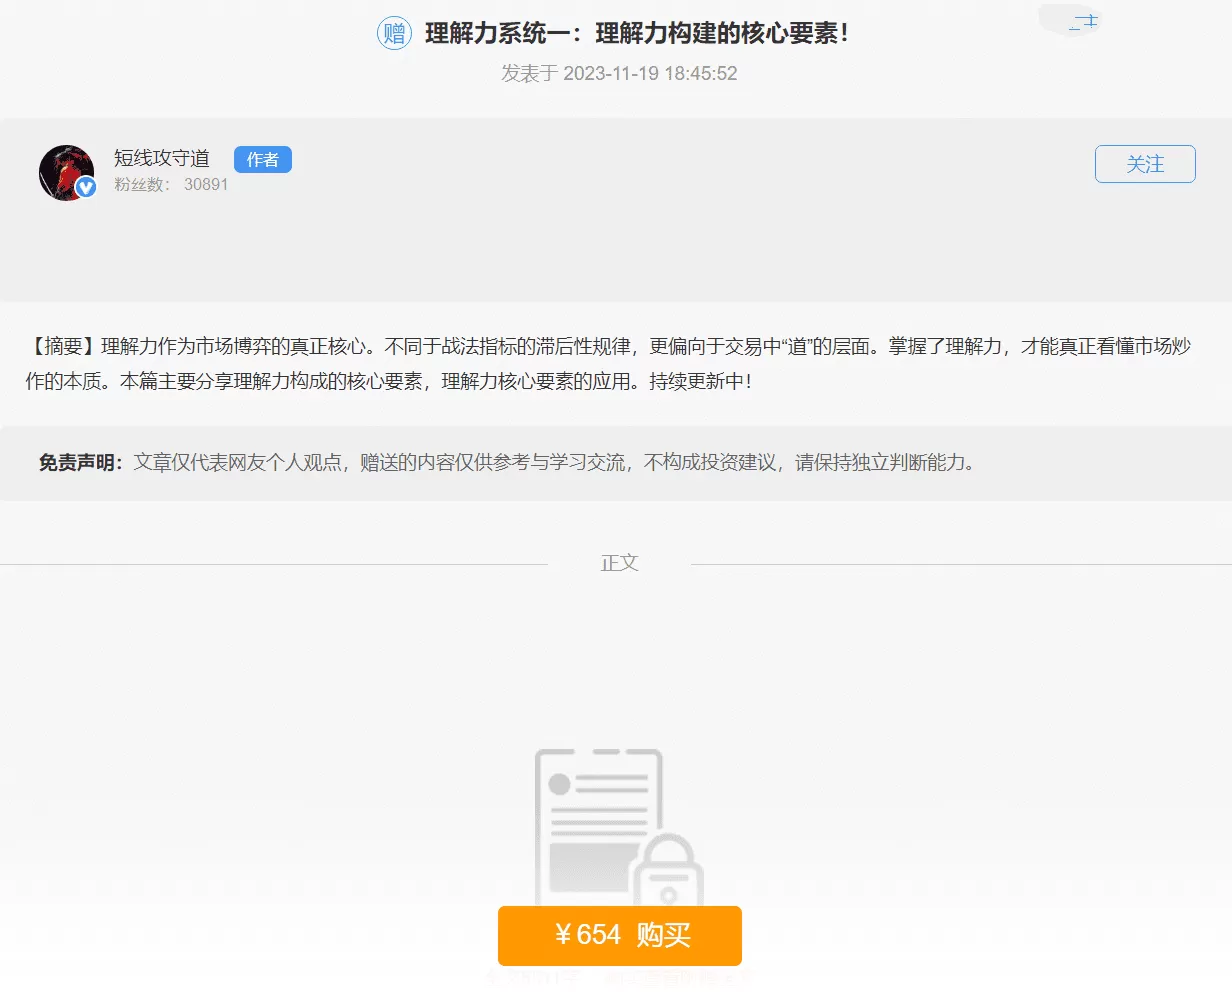Click the blue 作者 badge
The width and height of the screenshot is (1232, 1003).
tap(262, 160)
